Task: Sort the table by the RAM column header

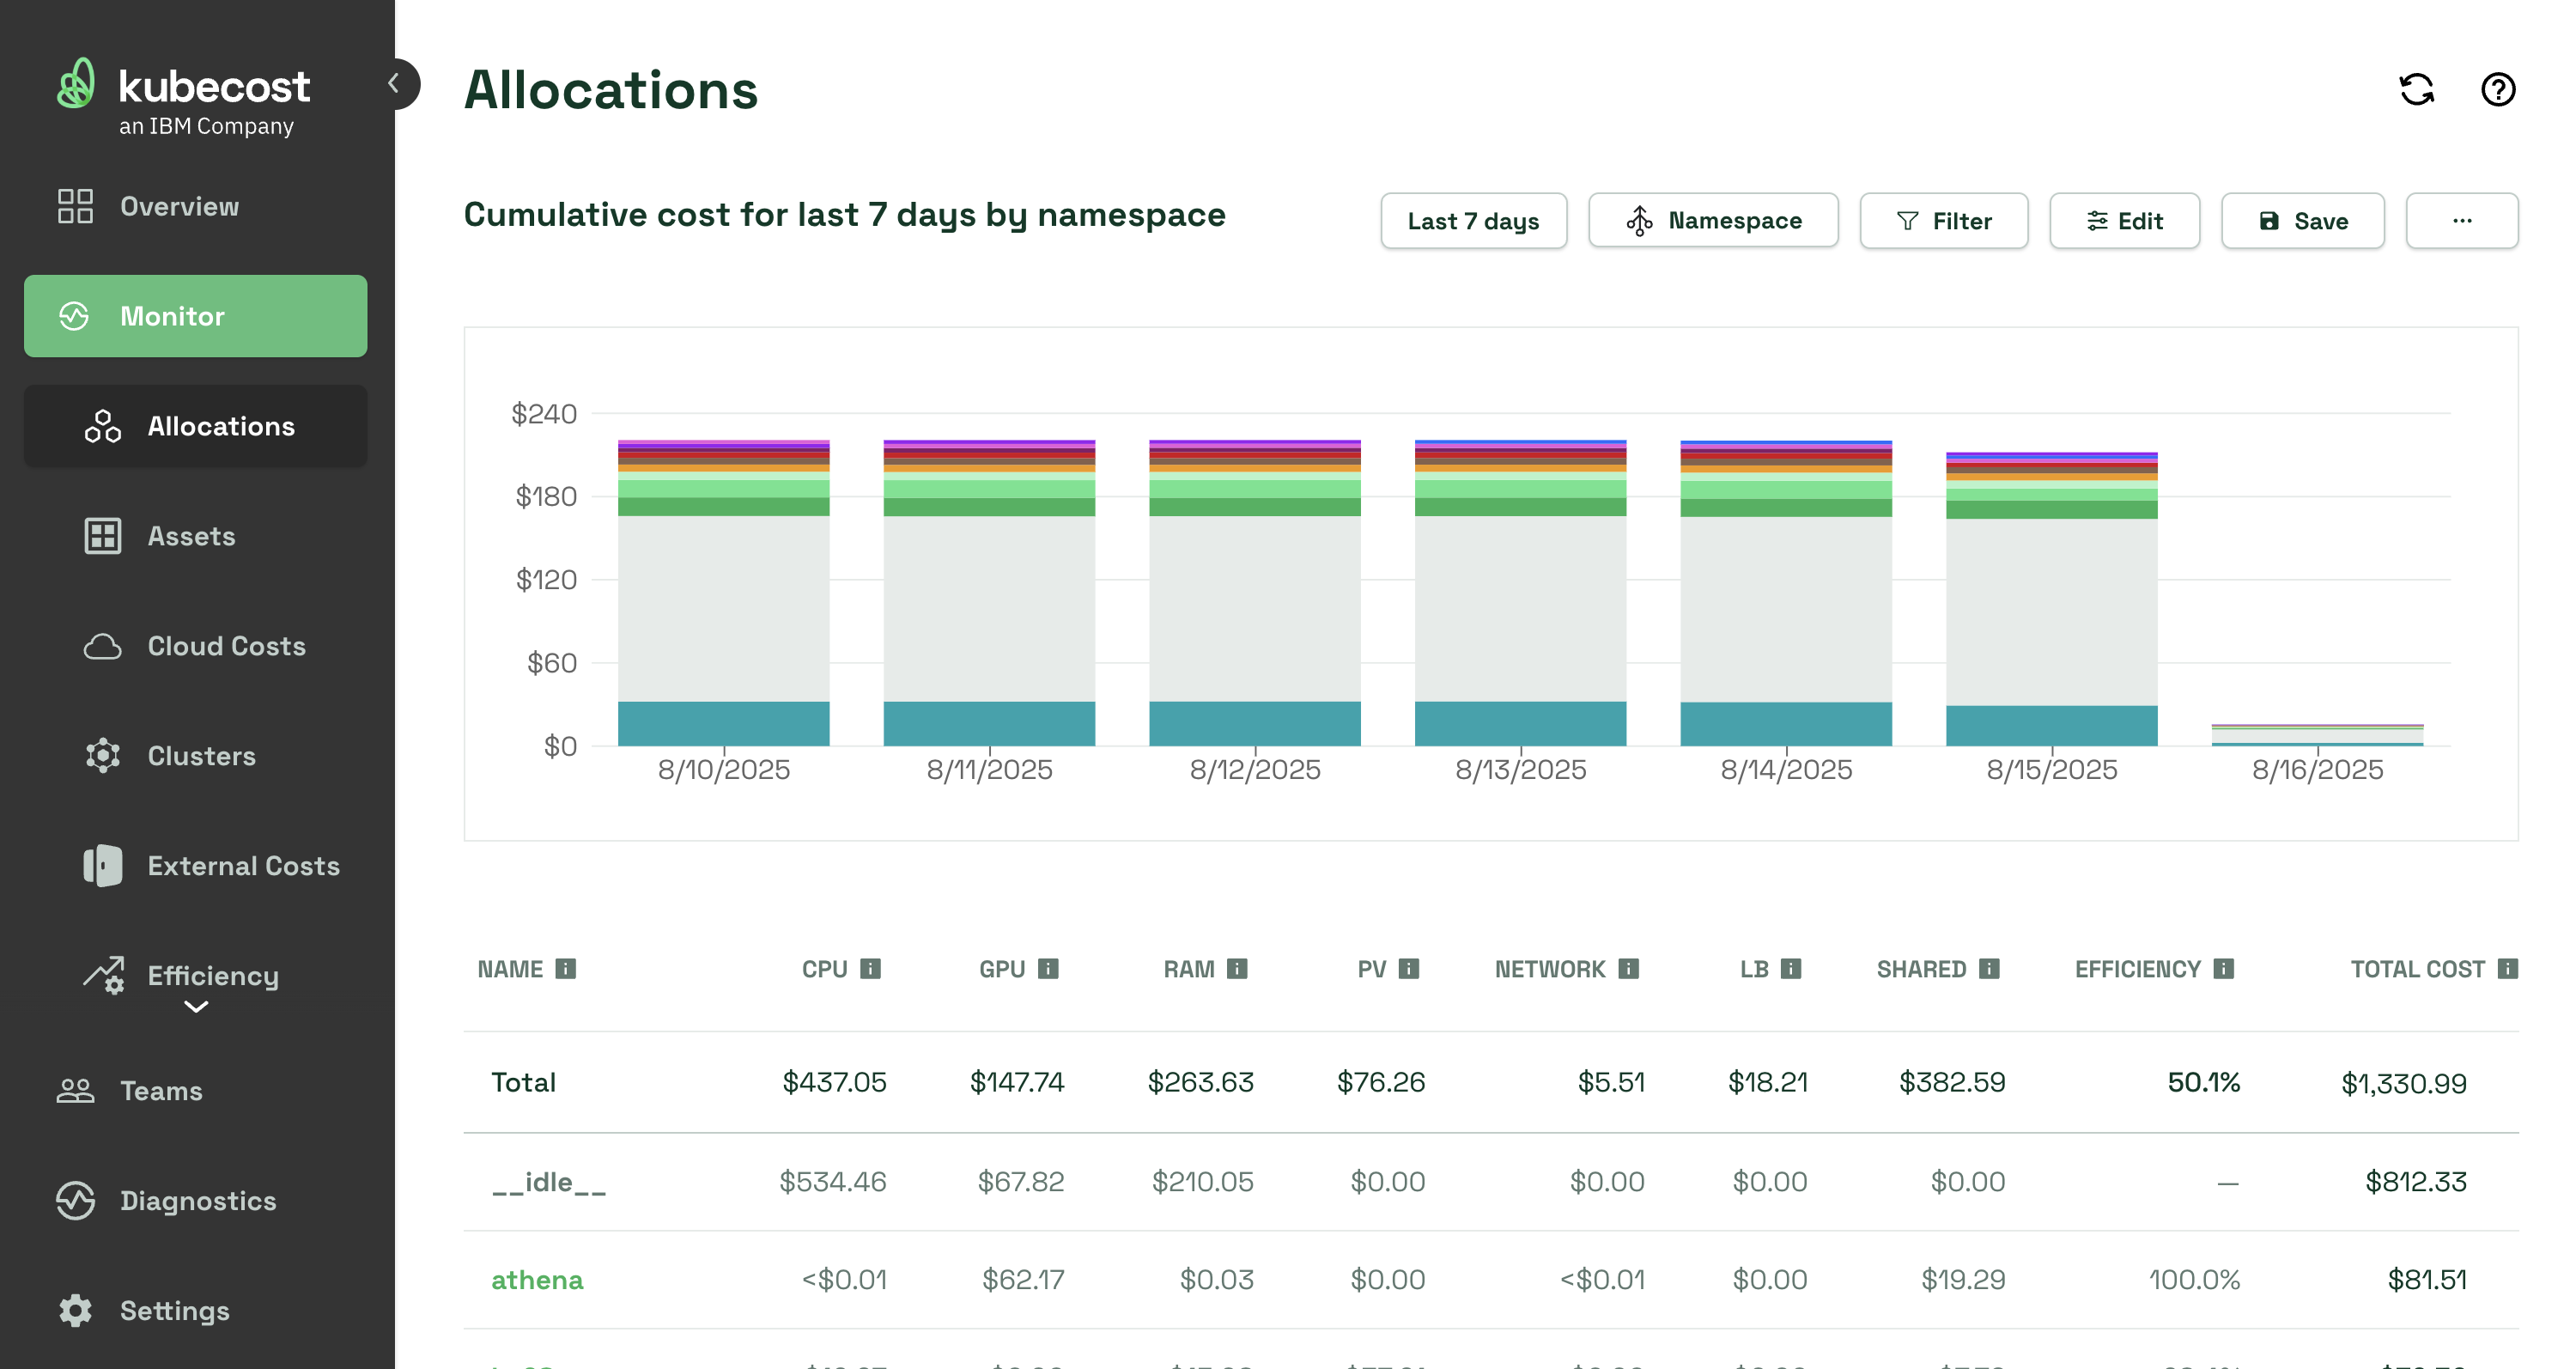Action: pos(1188,969)
